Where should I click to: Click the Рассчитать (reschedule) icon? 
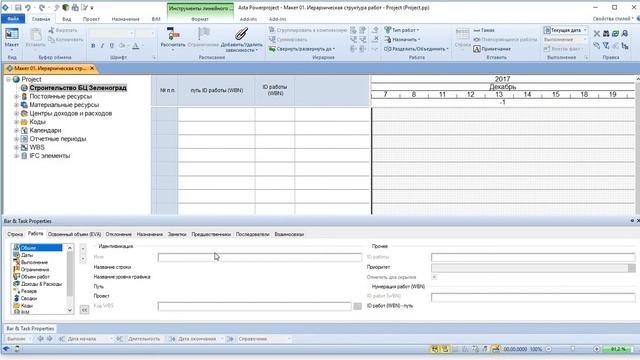173,34
